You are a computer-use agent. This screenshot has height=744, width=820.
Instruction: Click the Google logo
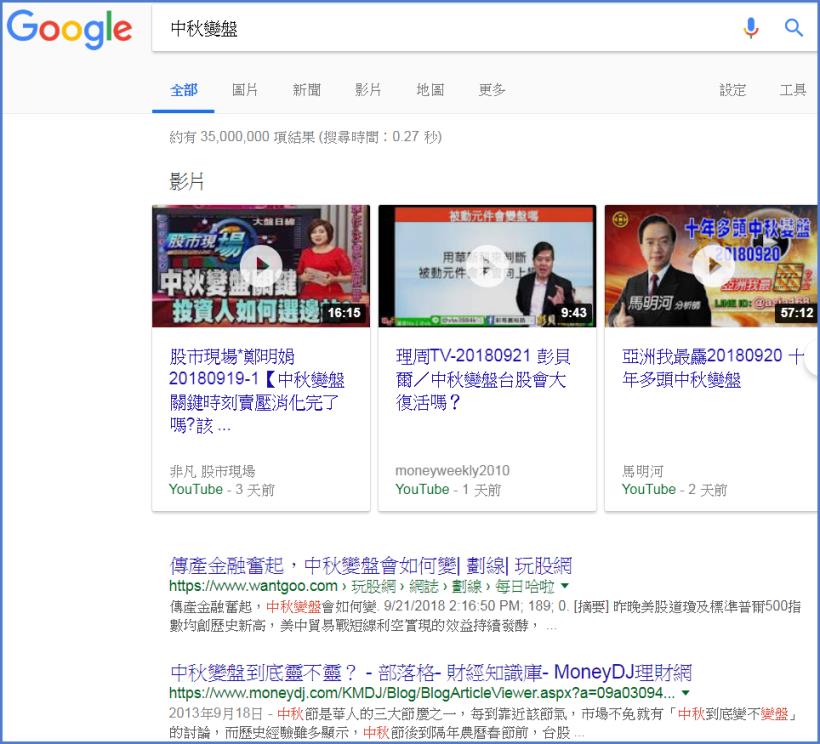point(69,29)
